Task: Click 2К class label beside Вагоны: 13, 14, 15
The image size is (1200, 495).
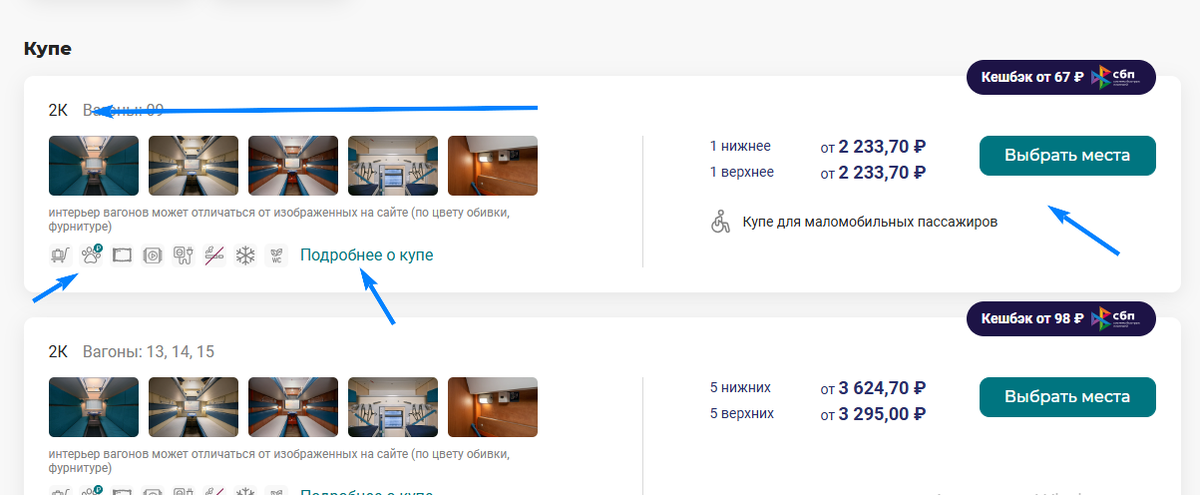Action: coord(58,352)
